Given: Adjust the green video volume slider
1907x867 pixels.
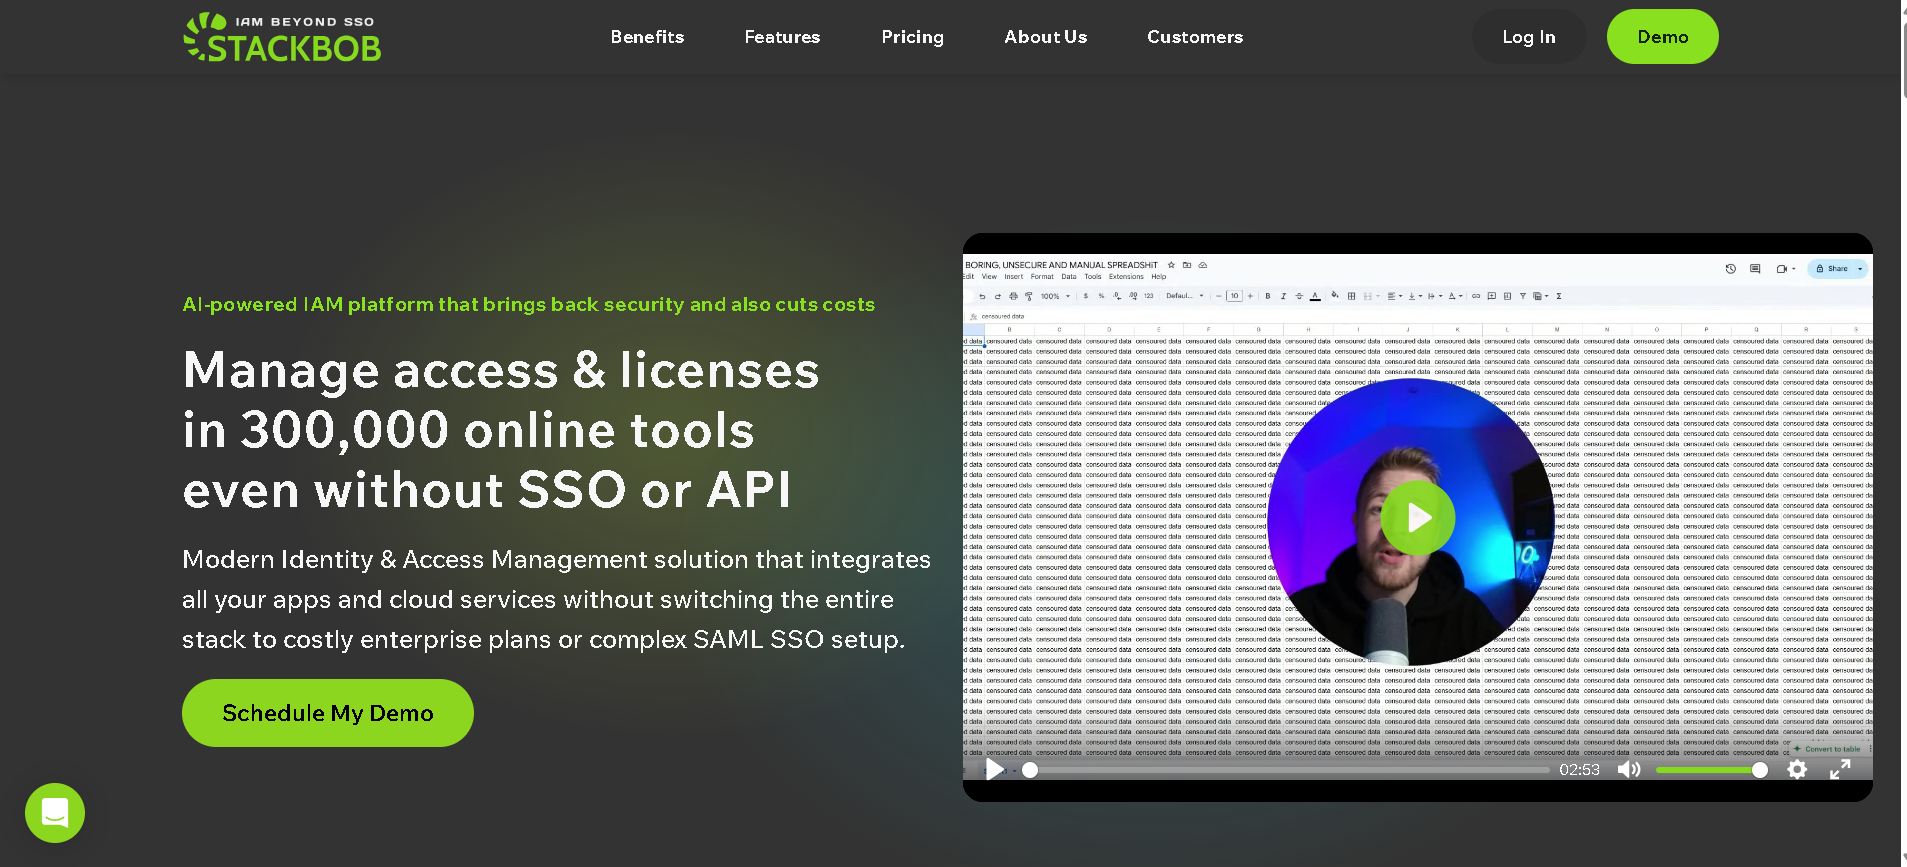Looking at the screenshot, I should pyautogui.click(x=1710, y=770).
